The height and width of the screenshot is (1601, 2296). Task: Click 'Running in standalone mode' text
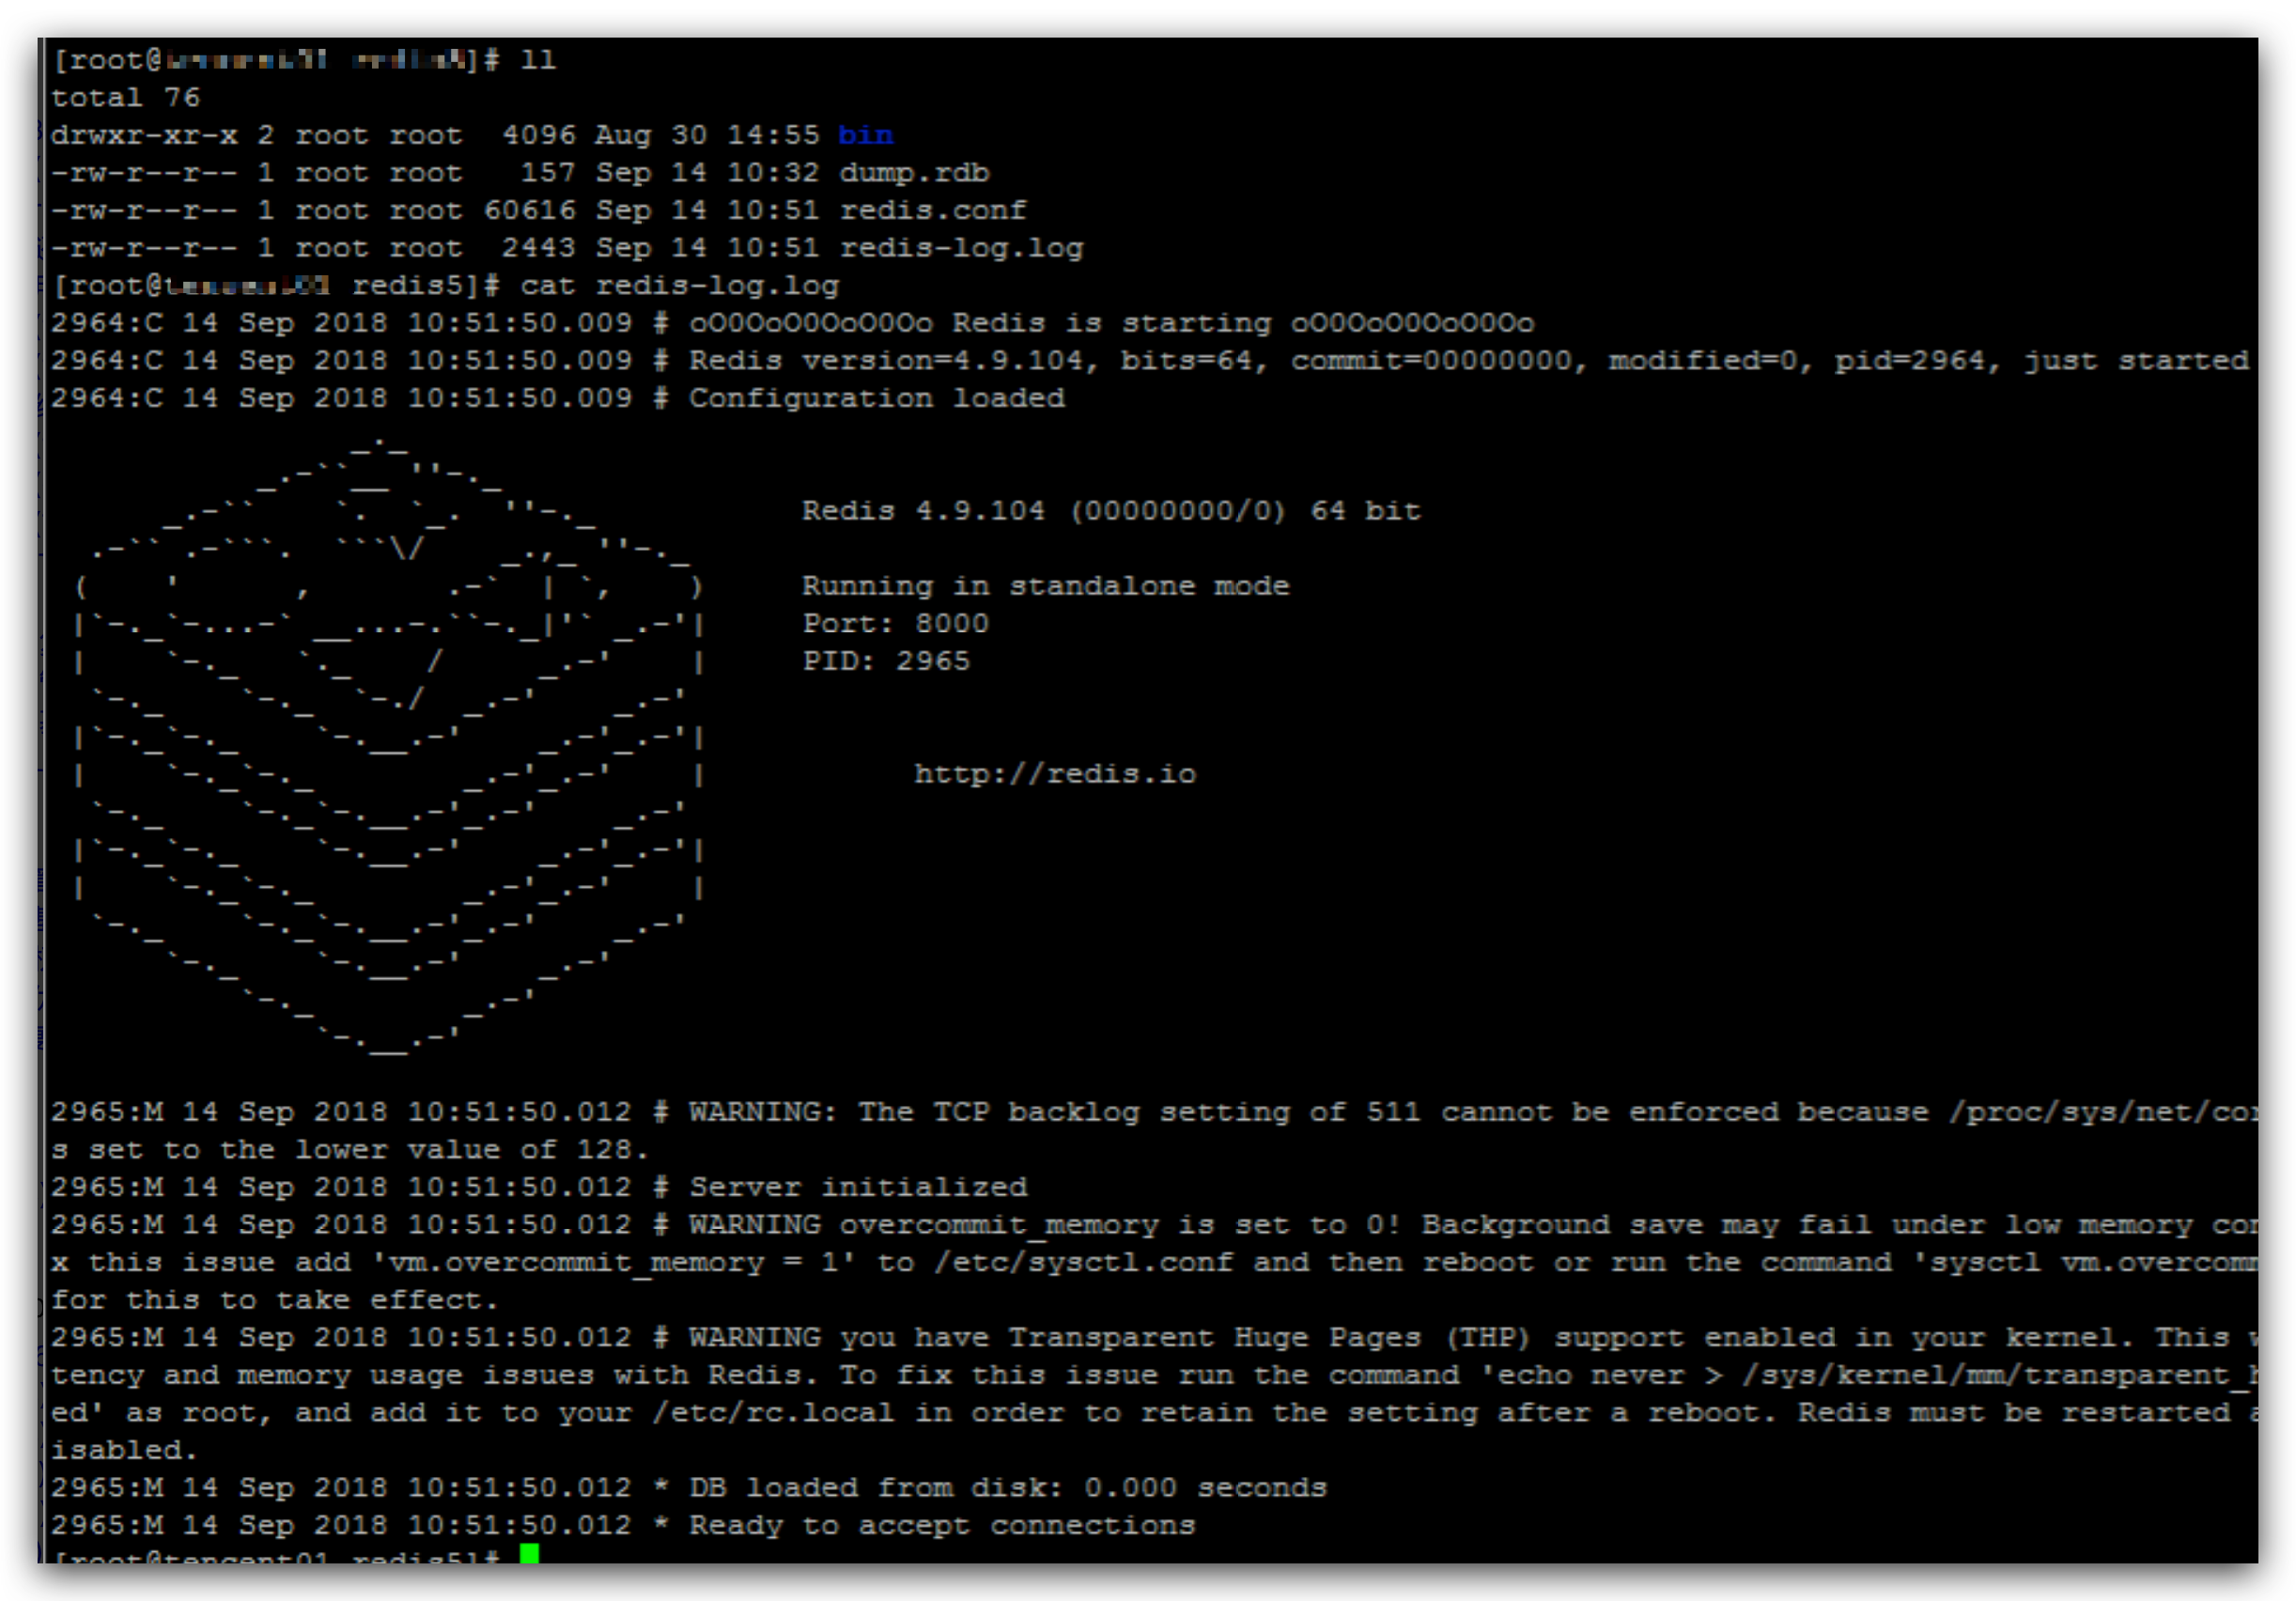click(x=1045, y=586)
